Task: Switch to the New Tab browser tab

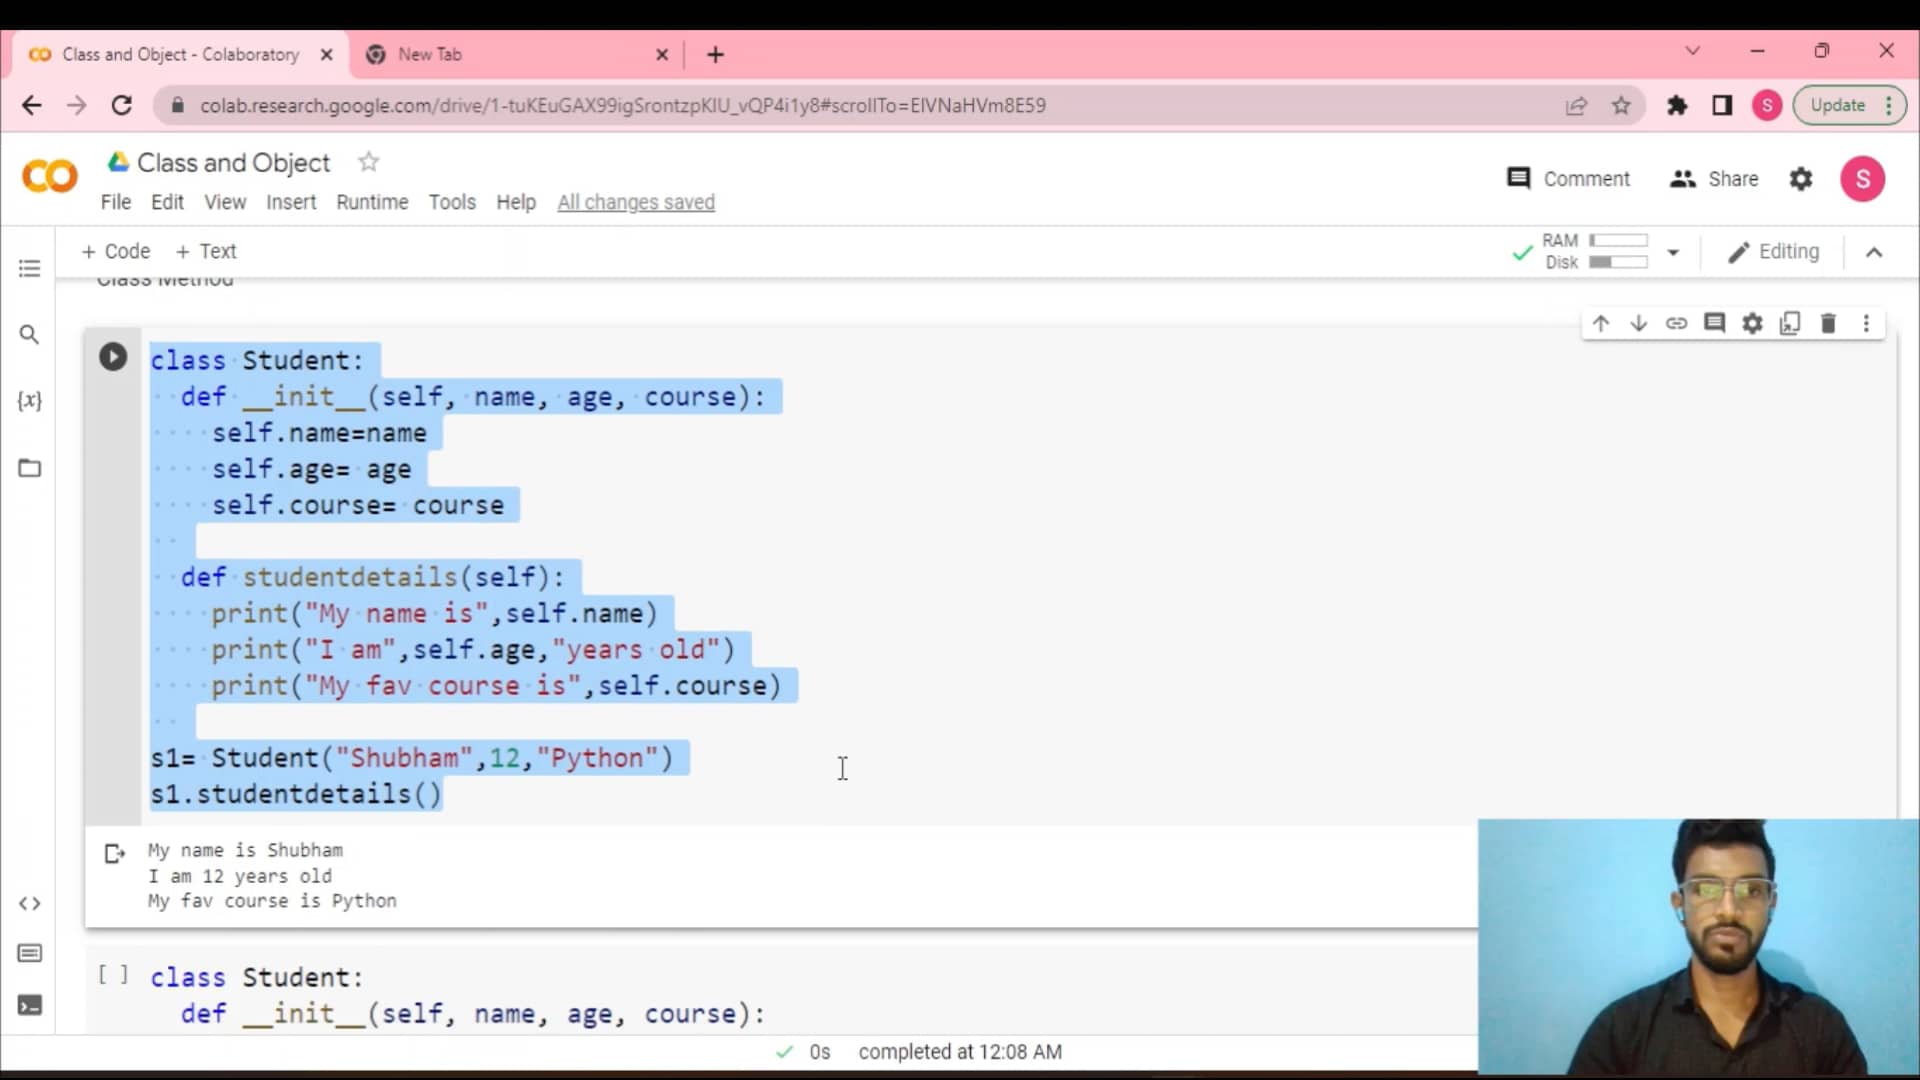Action: click(430, 54)
